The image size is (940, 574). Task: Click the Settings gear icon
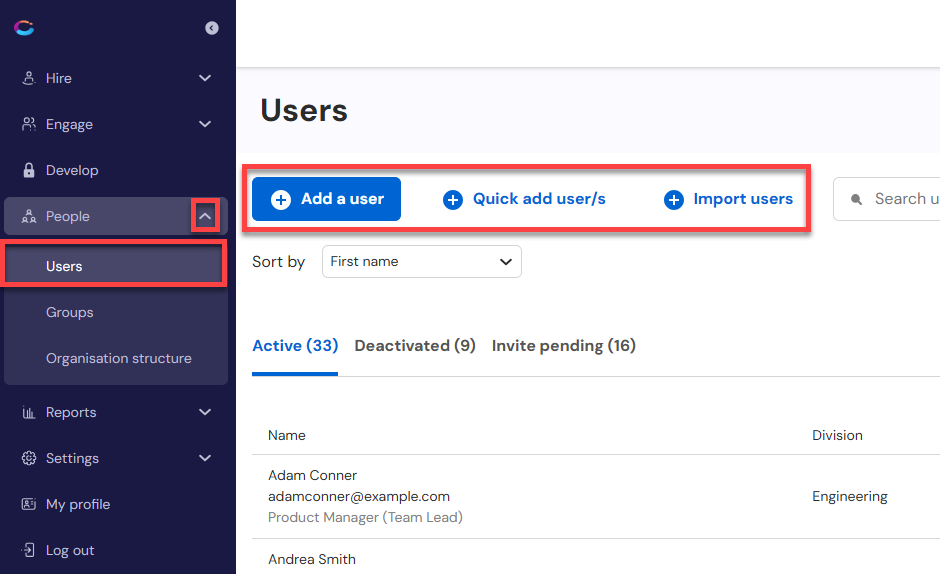(x=28, y=458)
